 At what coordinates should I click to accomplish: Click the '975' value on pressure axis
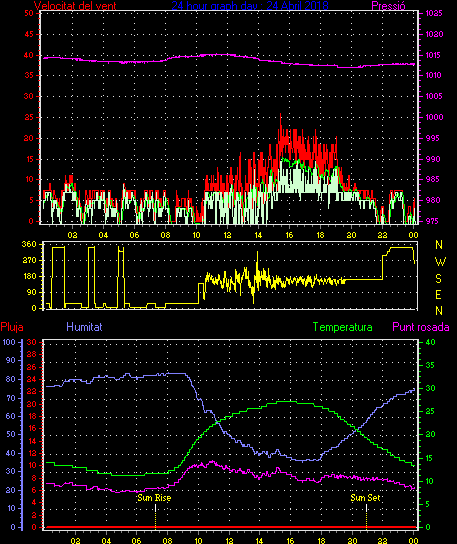click(433, 221)
